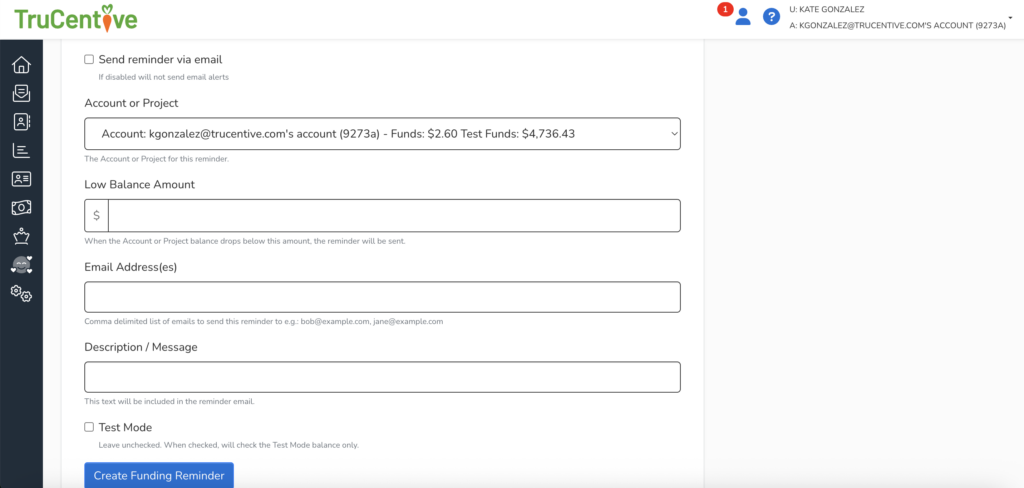Check the Test Mode checkbox

pyautogui.click(x=89, y=427)
